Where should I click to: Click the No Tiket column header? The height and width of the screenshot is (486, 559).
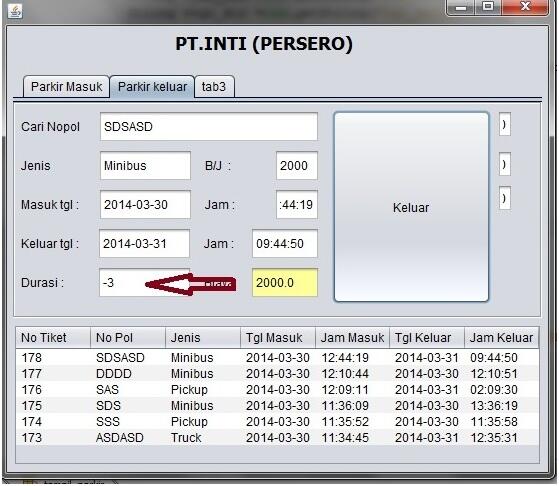(53, 337)
